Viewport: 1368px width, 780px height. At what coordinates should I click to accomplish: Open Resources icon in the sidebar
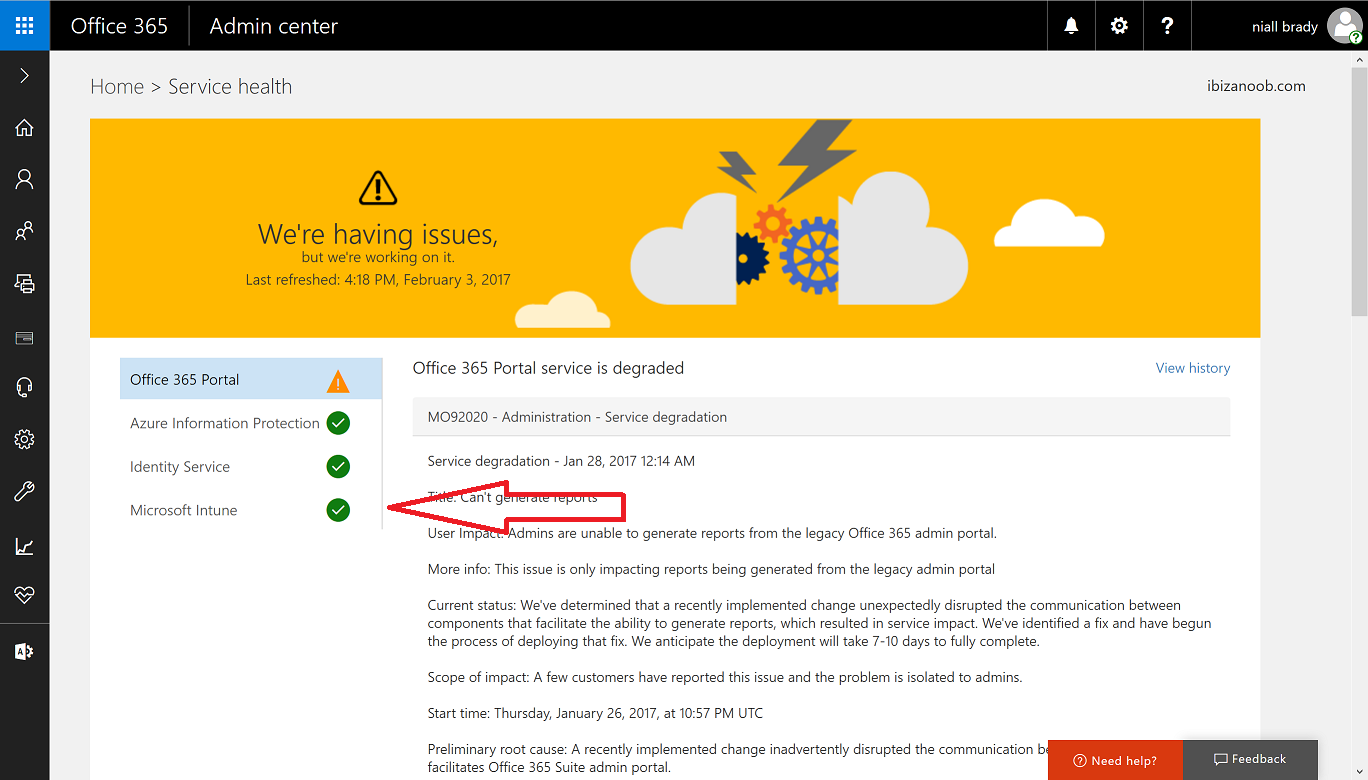(24, 283)
